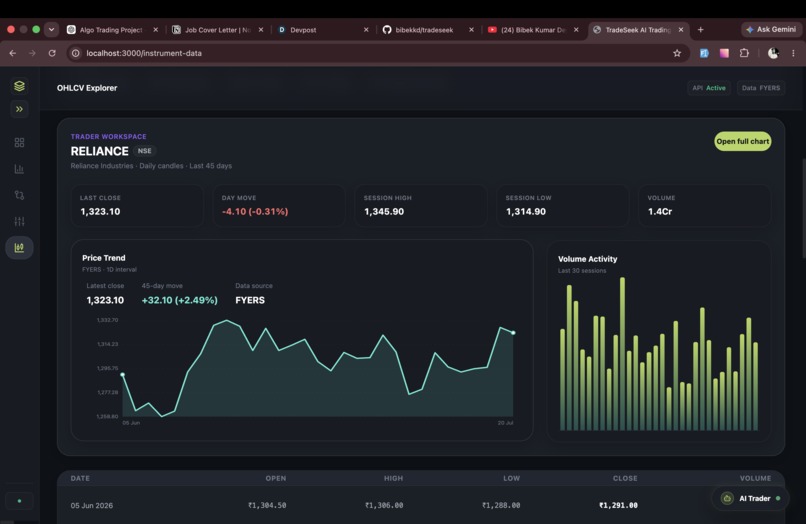Click the Open full chart button

point(743,141)
